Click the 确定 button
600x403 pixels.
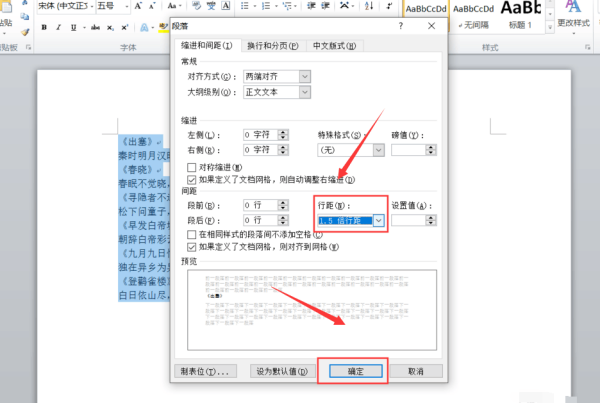tap(353, 371)
